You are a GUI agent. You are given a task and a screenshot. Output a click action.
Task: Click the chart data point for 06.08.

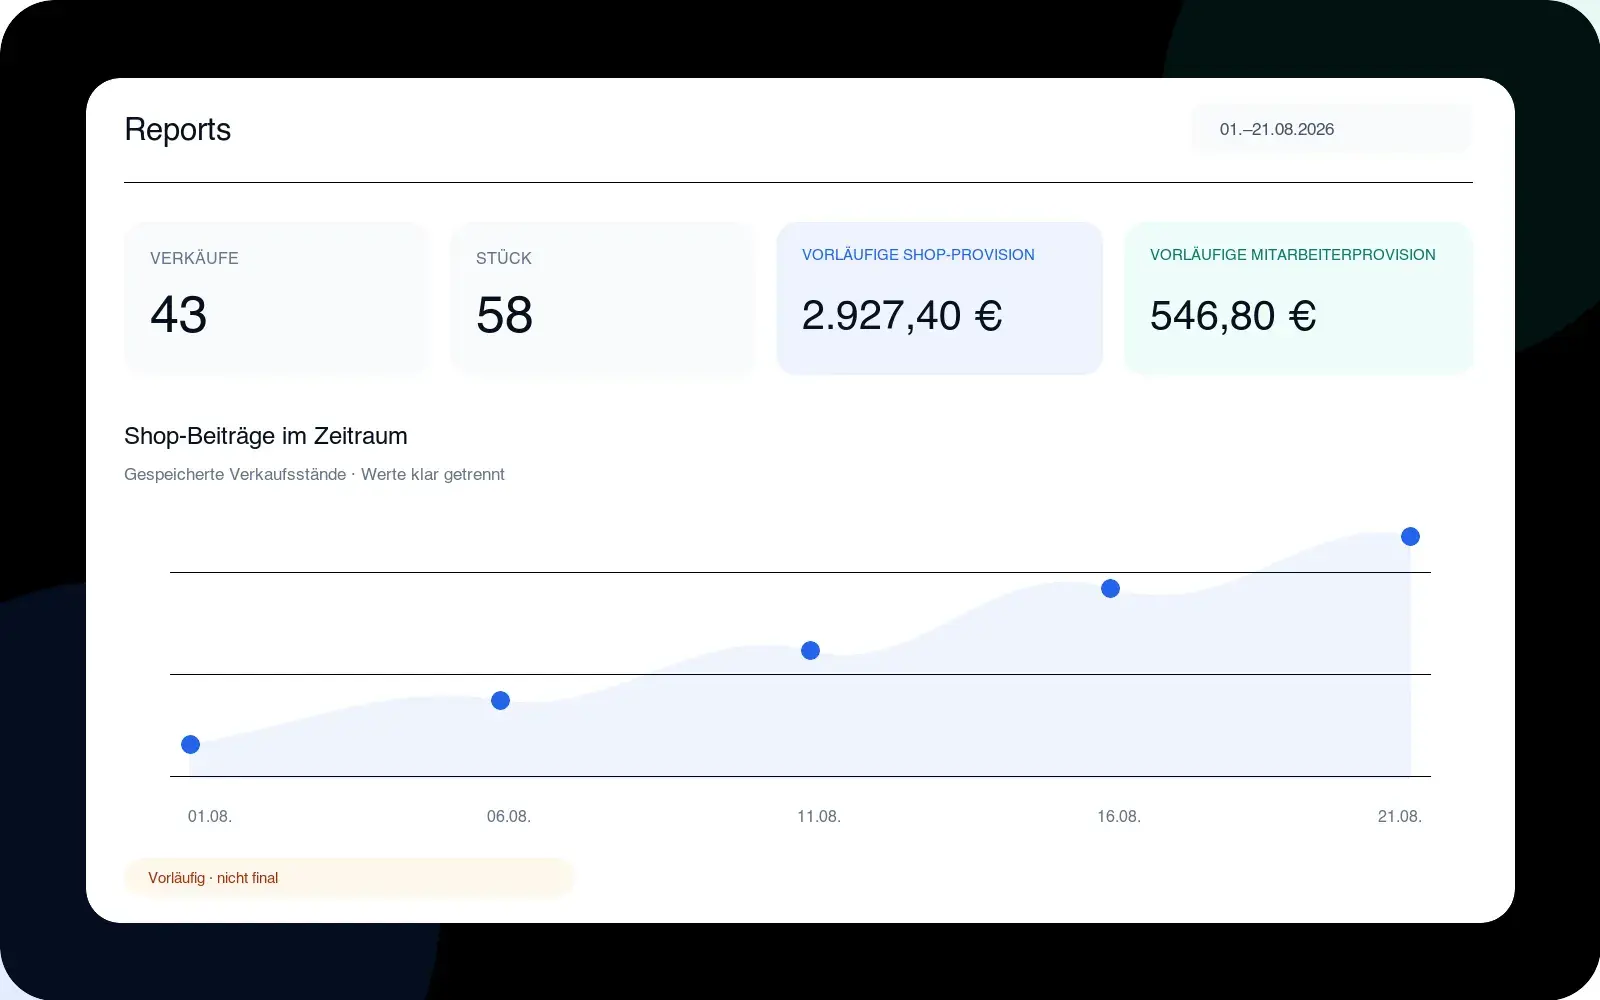[x=500, y=700]
